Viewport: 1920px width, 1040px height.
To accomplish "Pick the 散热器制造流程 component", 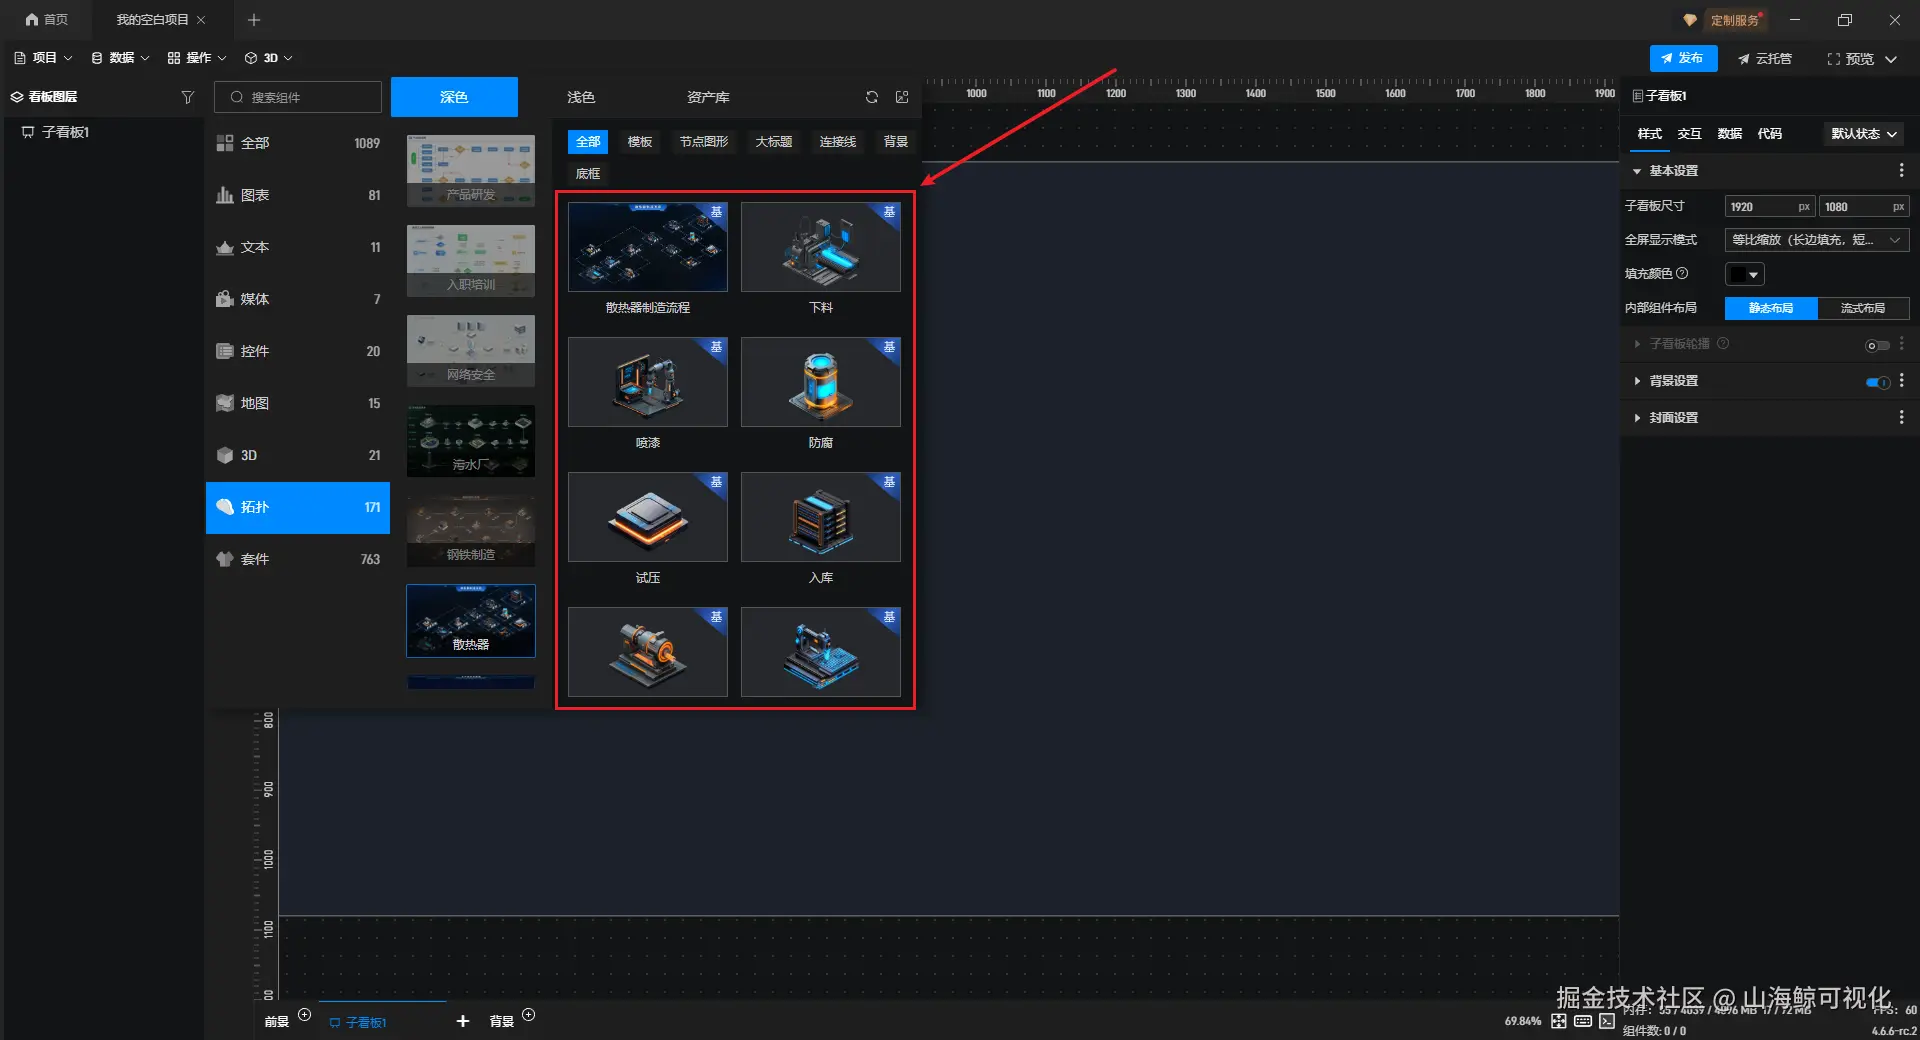I will point(648,247).
